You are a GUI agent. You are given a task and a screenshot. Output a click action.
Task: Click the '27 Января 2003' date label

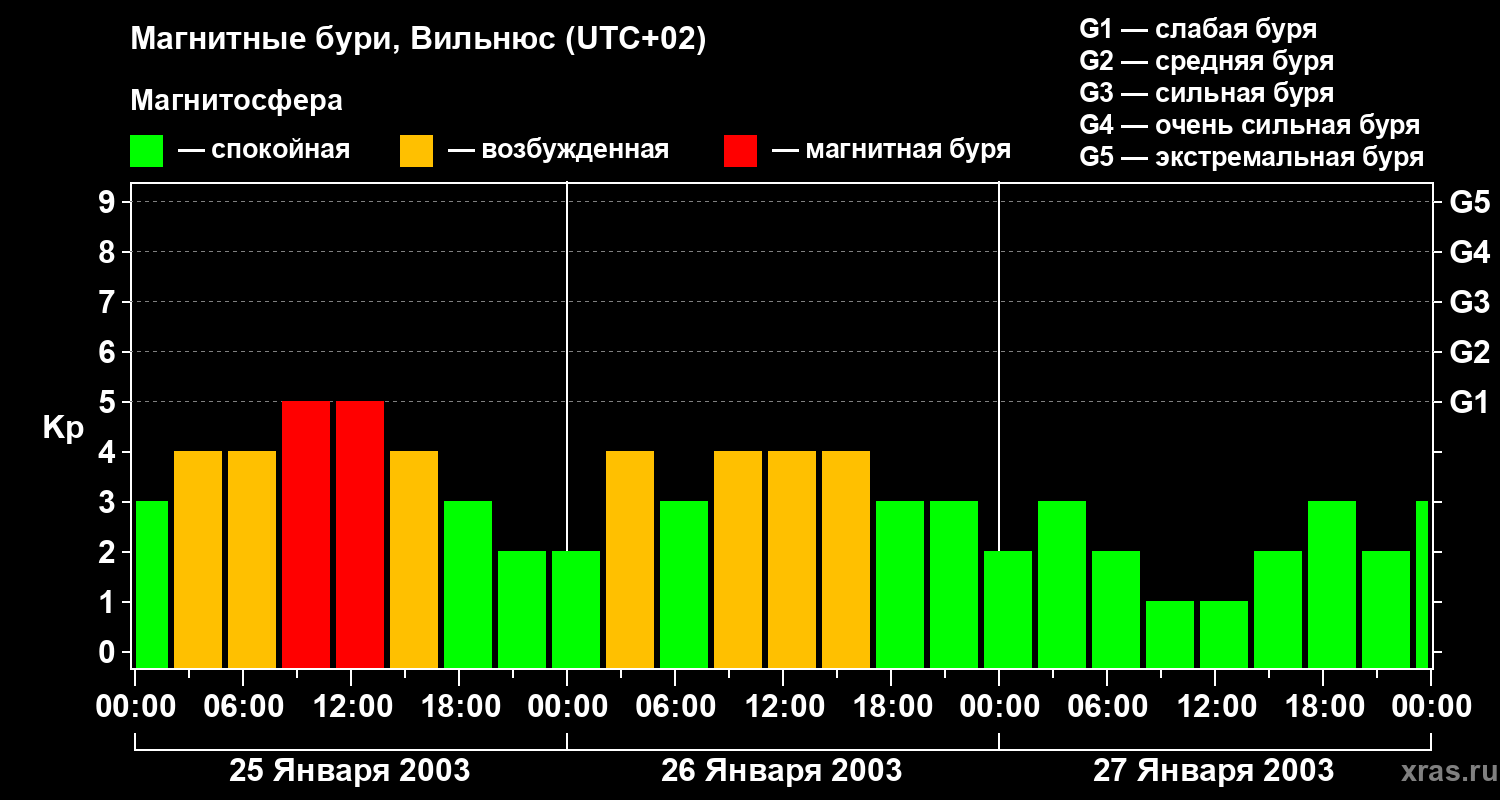(x=1213, y=771)
